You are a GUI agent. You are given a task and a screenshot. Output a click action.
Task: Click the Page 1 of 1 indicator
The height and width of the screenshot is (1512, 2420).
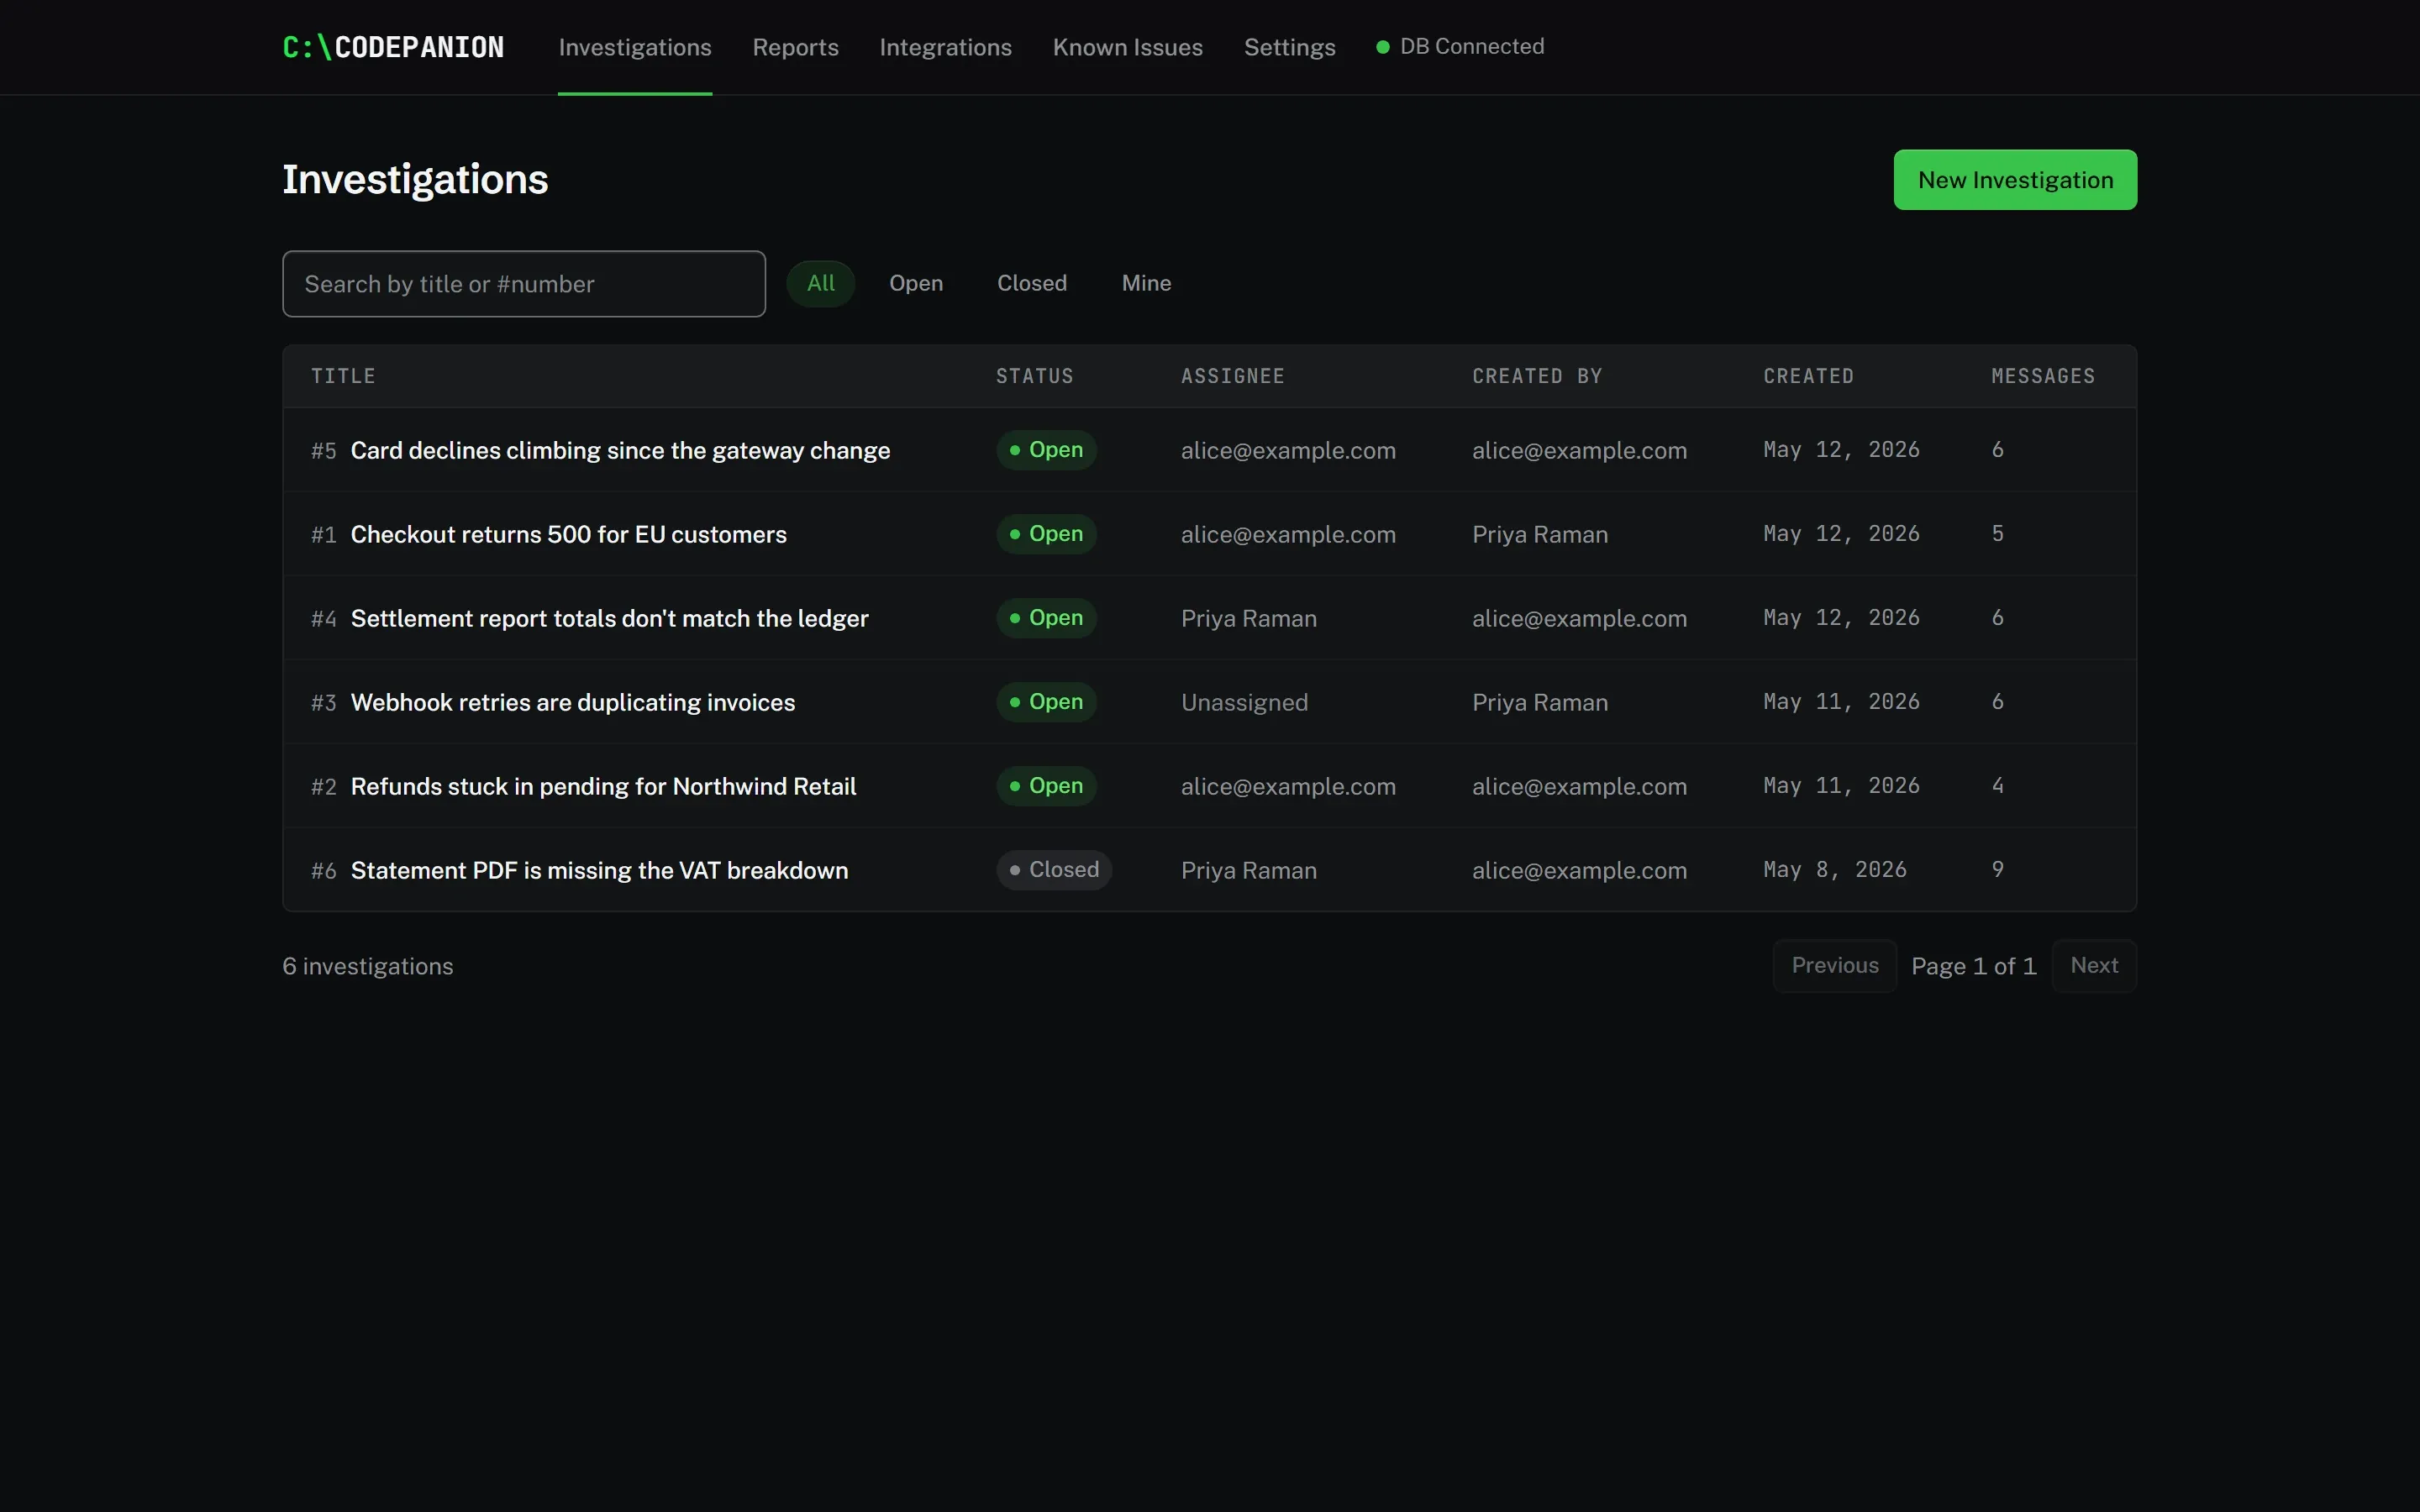point(1973,966)
